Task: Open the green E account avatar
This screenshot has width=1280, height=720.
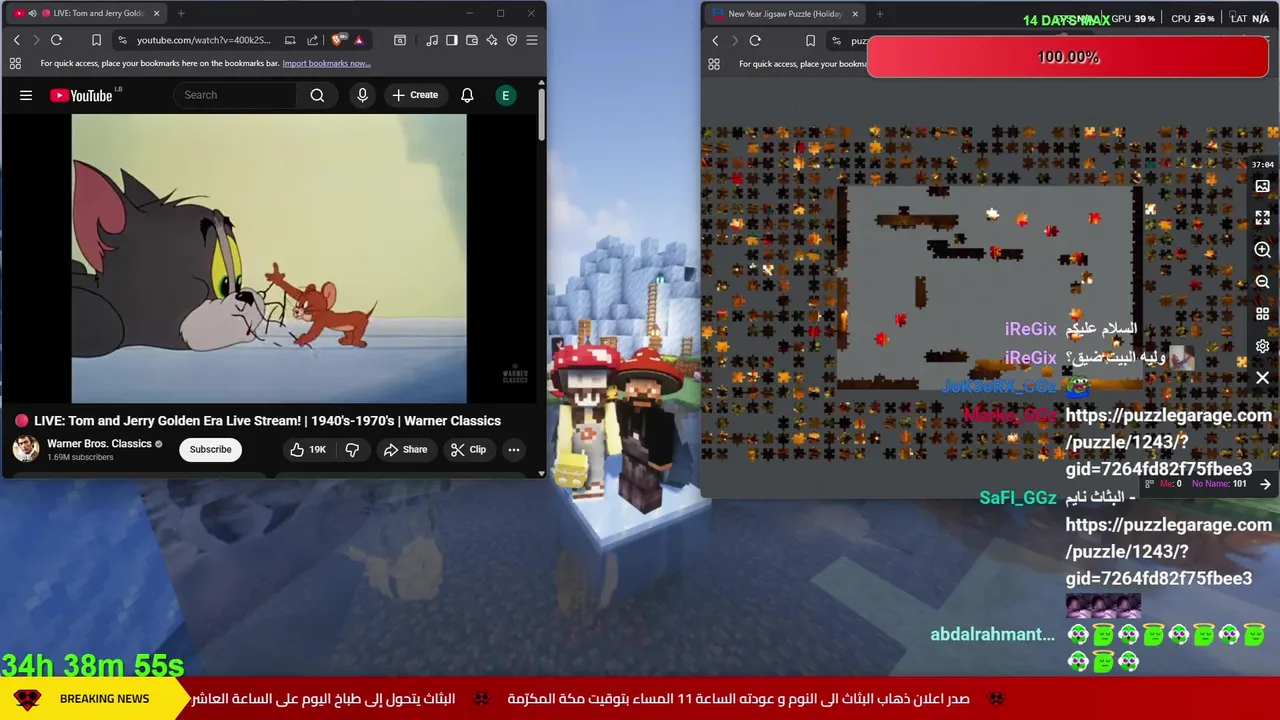Action: pos(505,95)
